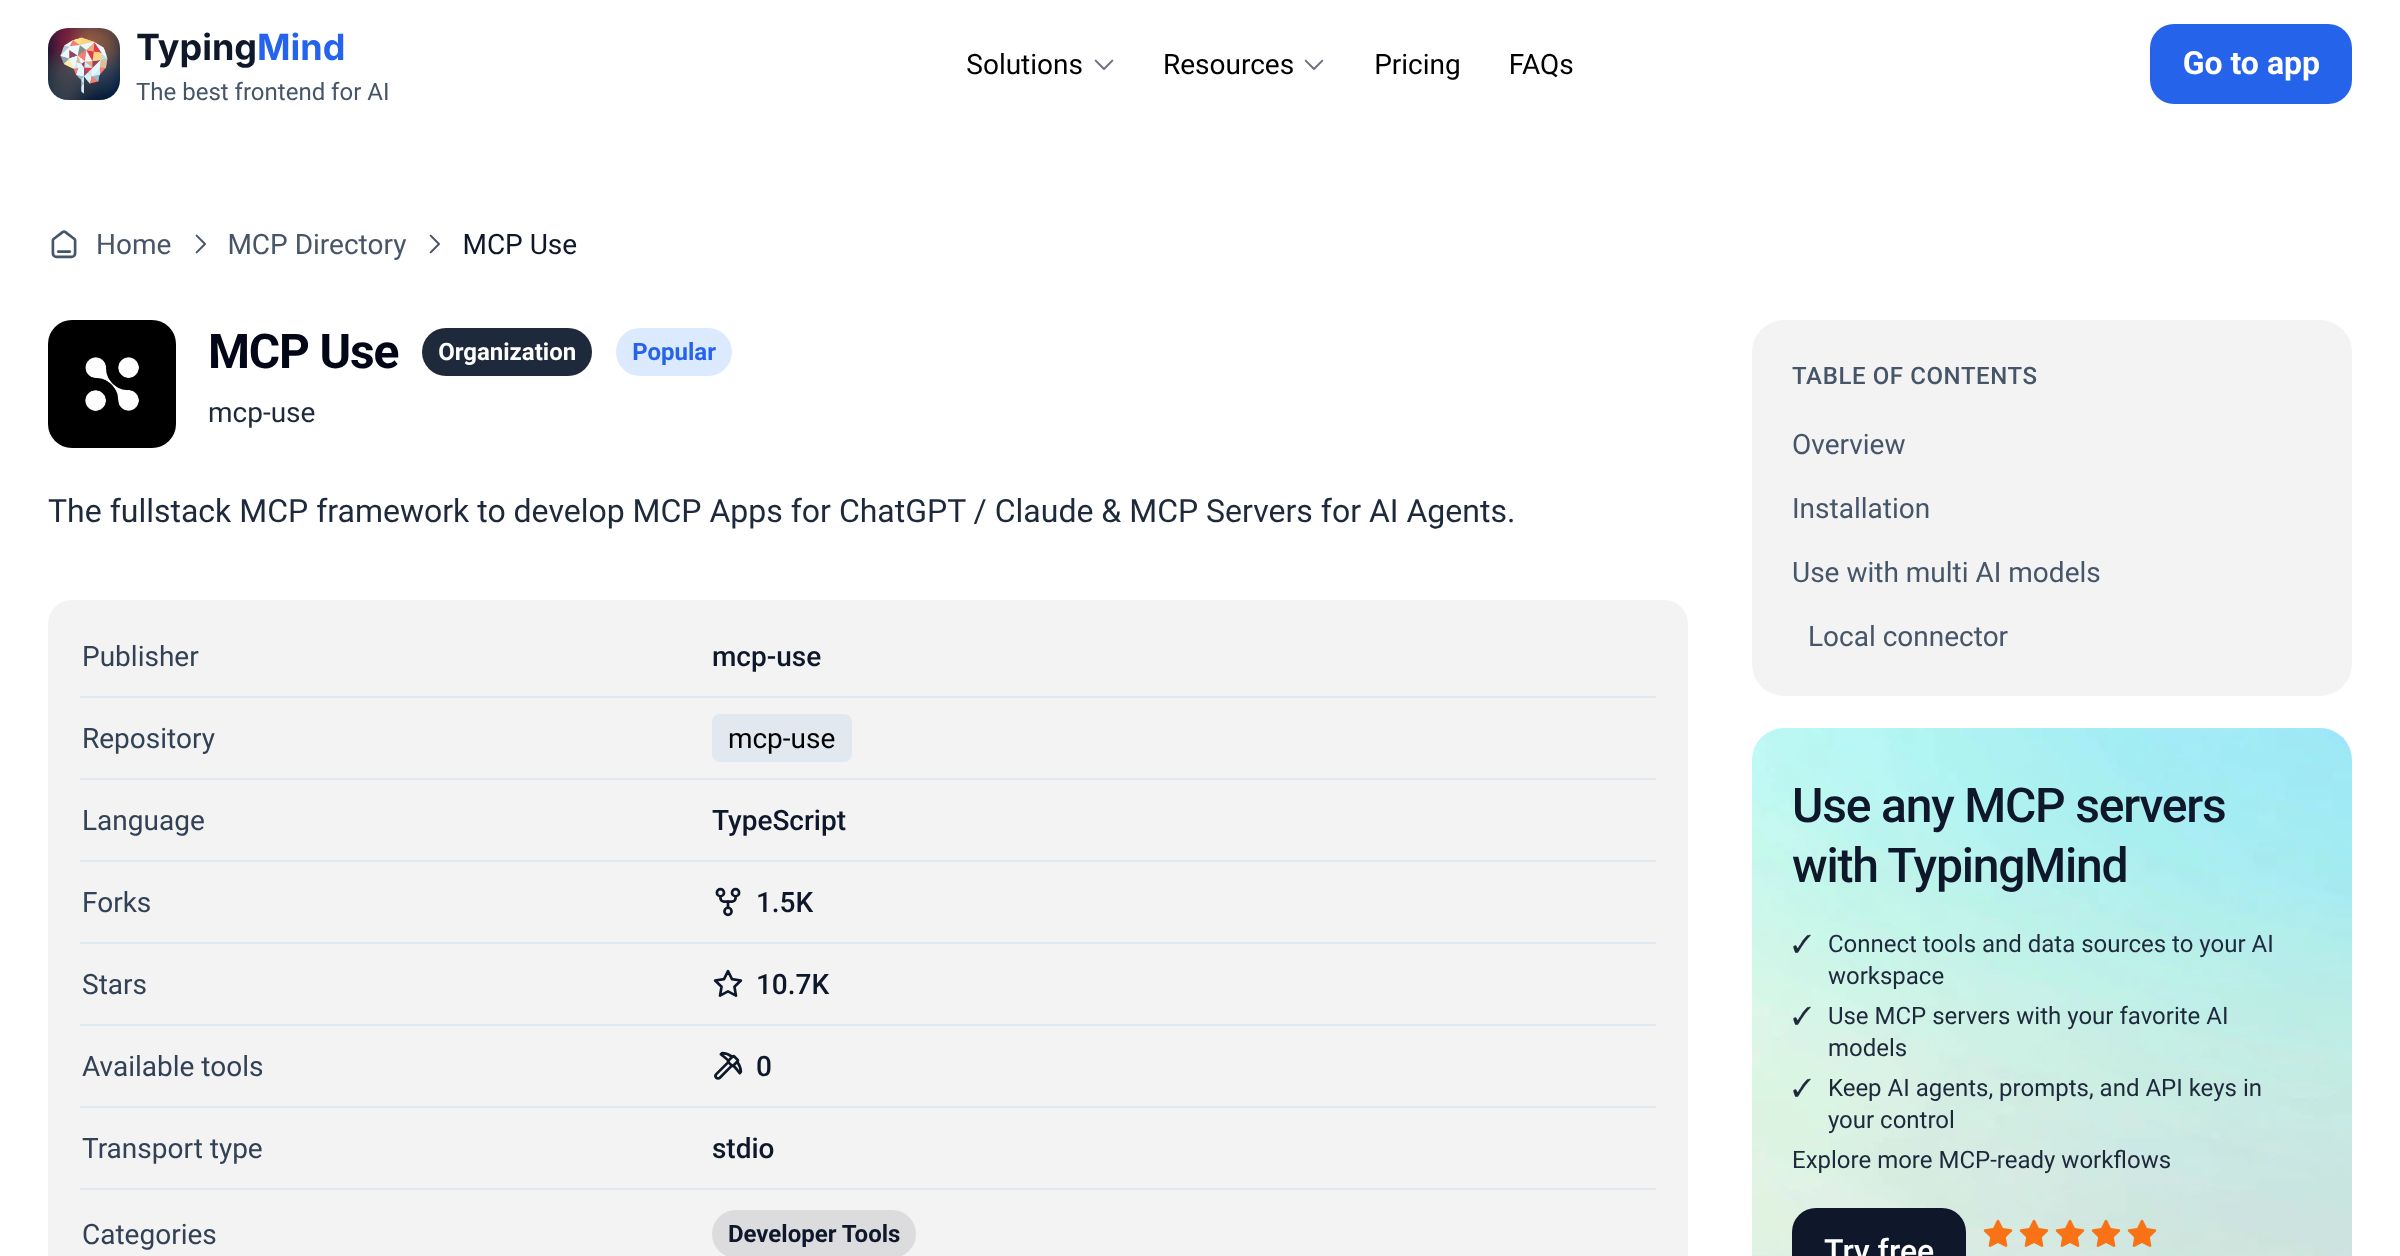Image resolution: width=2400 pixels, height=1256 pixels.
Task: Open the mcp-use repository link
Action: 782,738
